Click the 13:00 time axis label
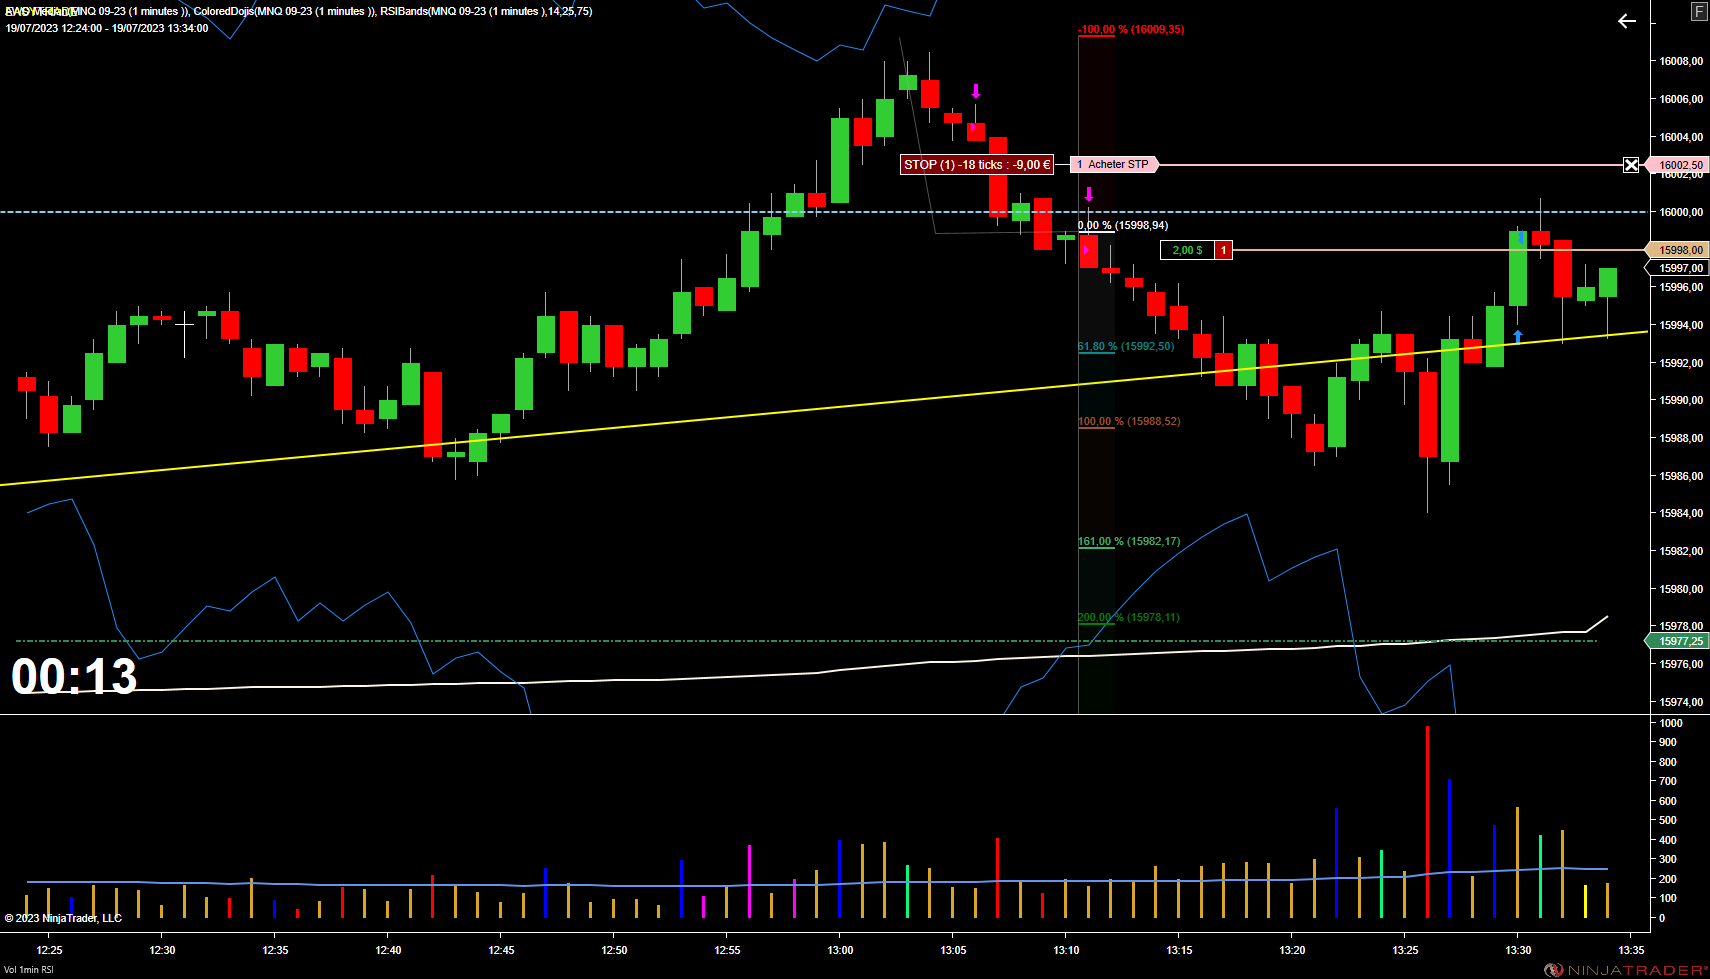The height and width of the screenshot is (979, 1710). pos(840,950)
